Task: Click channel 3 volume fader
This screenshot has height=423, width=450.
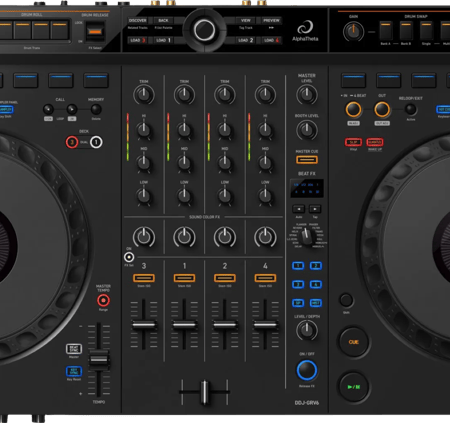Action: coord(144,324)
